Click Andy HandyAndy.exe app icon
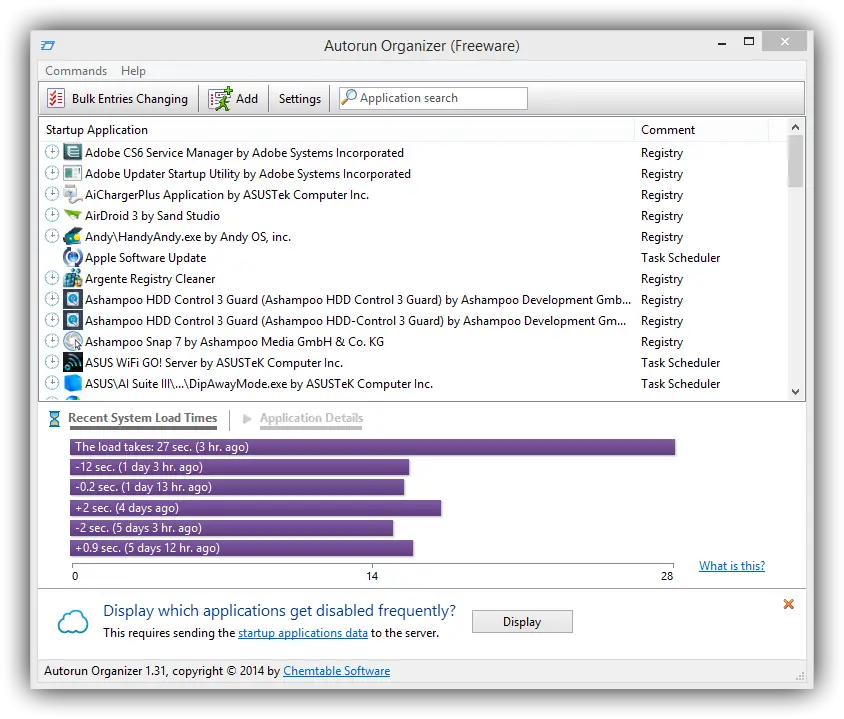Screen dimensions: 844x719 tap(73, 236)
